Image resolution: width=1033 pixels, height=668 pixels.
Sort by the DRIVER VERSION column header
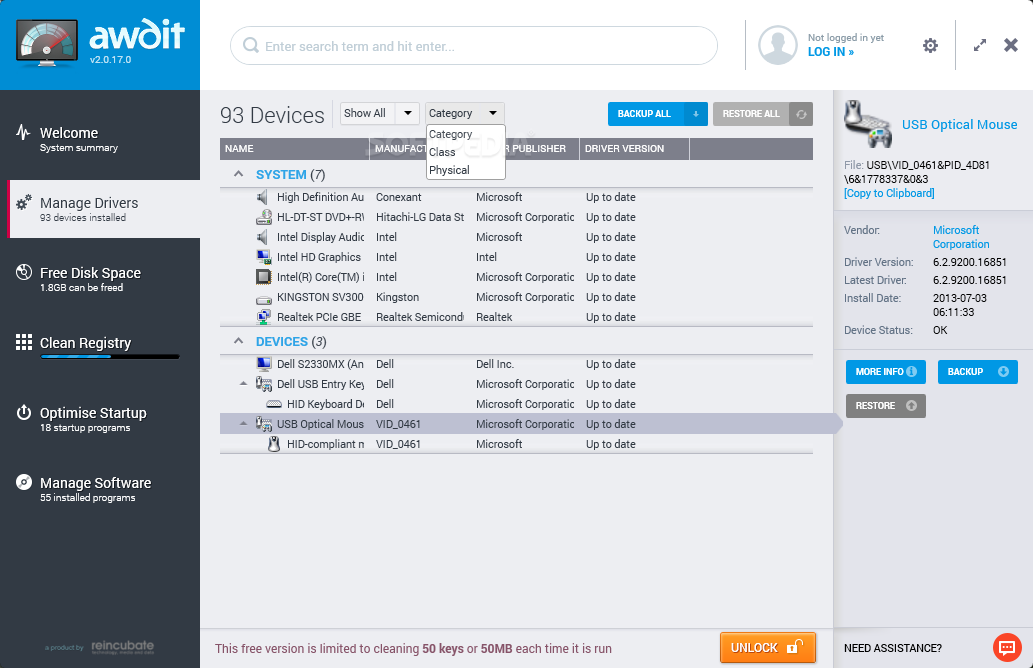634,149
